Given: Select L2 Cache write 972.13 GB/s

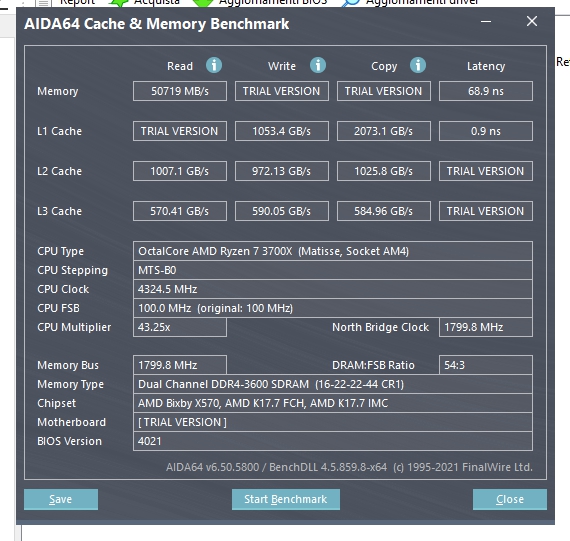Looking at the screenshot, I should [x=282, y=171].
